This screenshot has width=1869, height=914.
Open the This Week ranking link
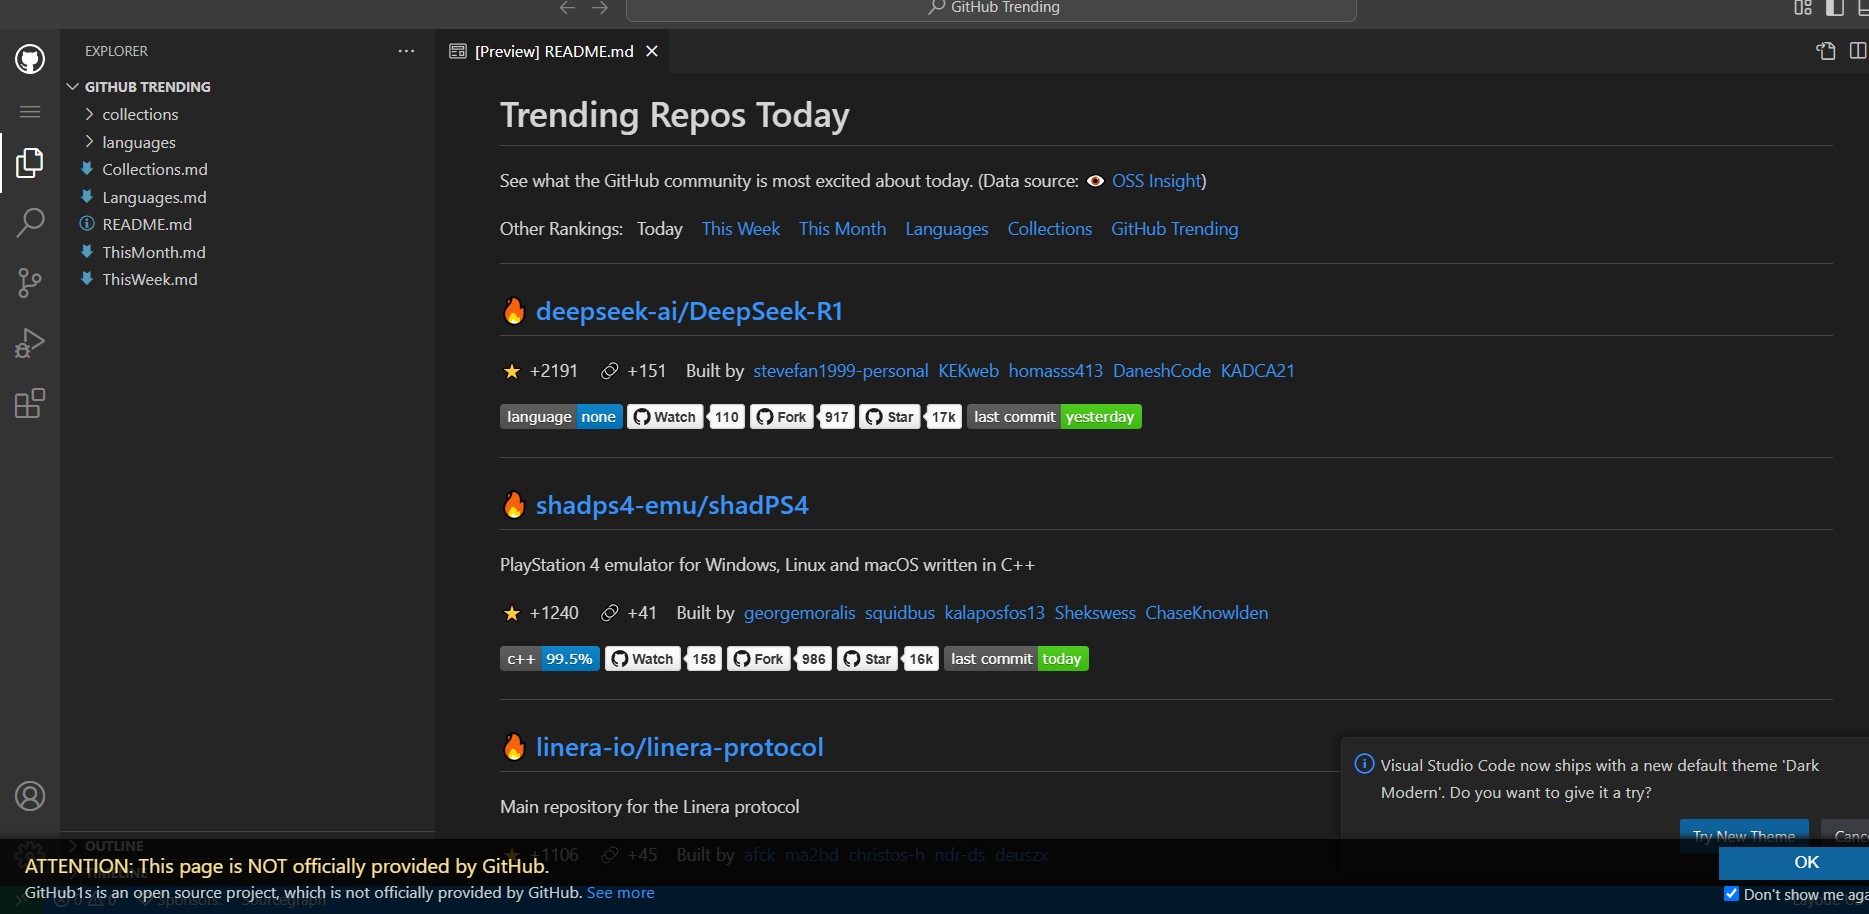[x=741, y=229]
